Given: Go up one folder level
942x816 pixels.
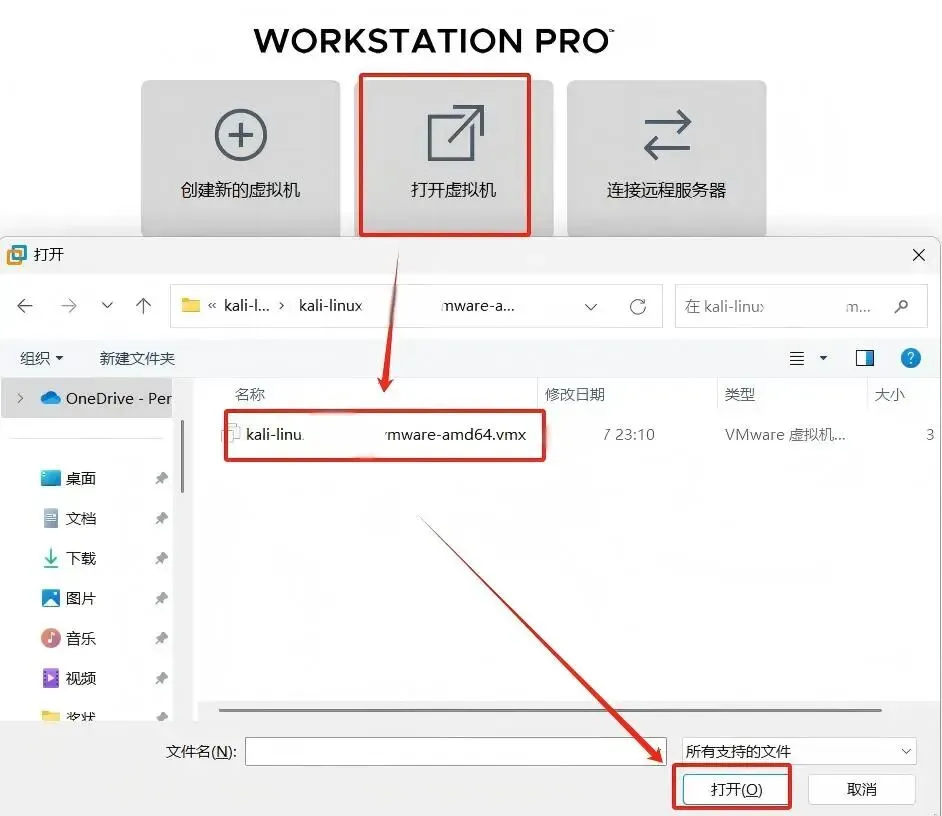Looking at the screenshot, I should (143, 306).
